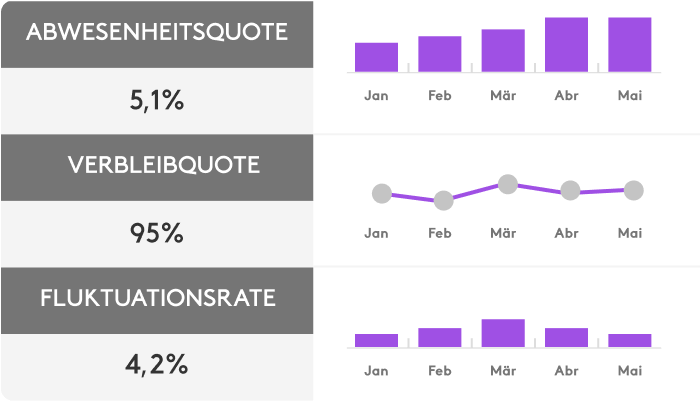This screenshot has height=401, width=700.
Task: Click the Mai label under Fluktuationsrate chart
Action: tap(629, 371)
